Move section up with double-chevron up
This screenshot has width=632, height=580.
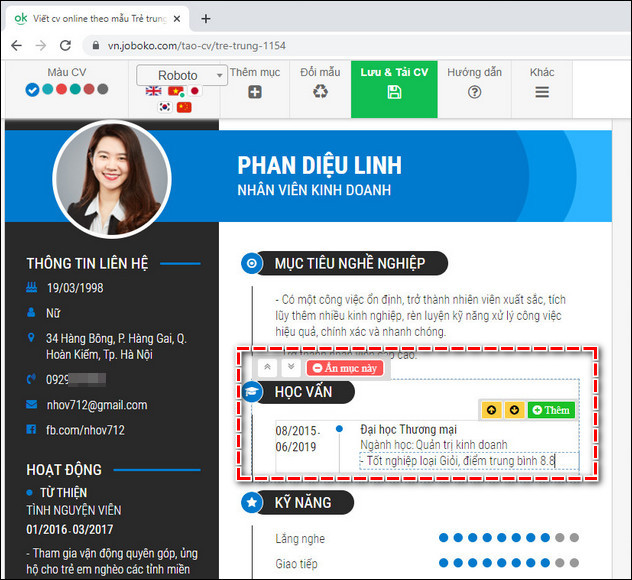267,367
